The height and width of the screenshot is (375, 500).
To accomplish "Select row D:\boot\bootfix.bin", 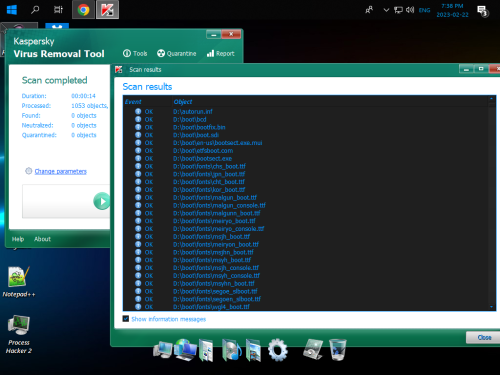I will point(306,127).
